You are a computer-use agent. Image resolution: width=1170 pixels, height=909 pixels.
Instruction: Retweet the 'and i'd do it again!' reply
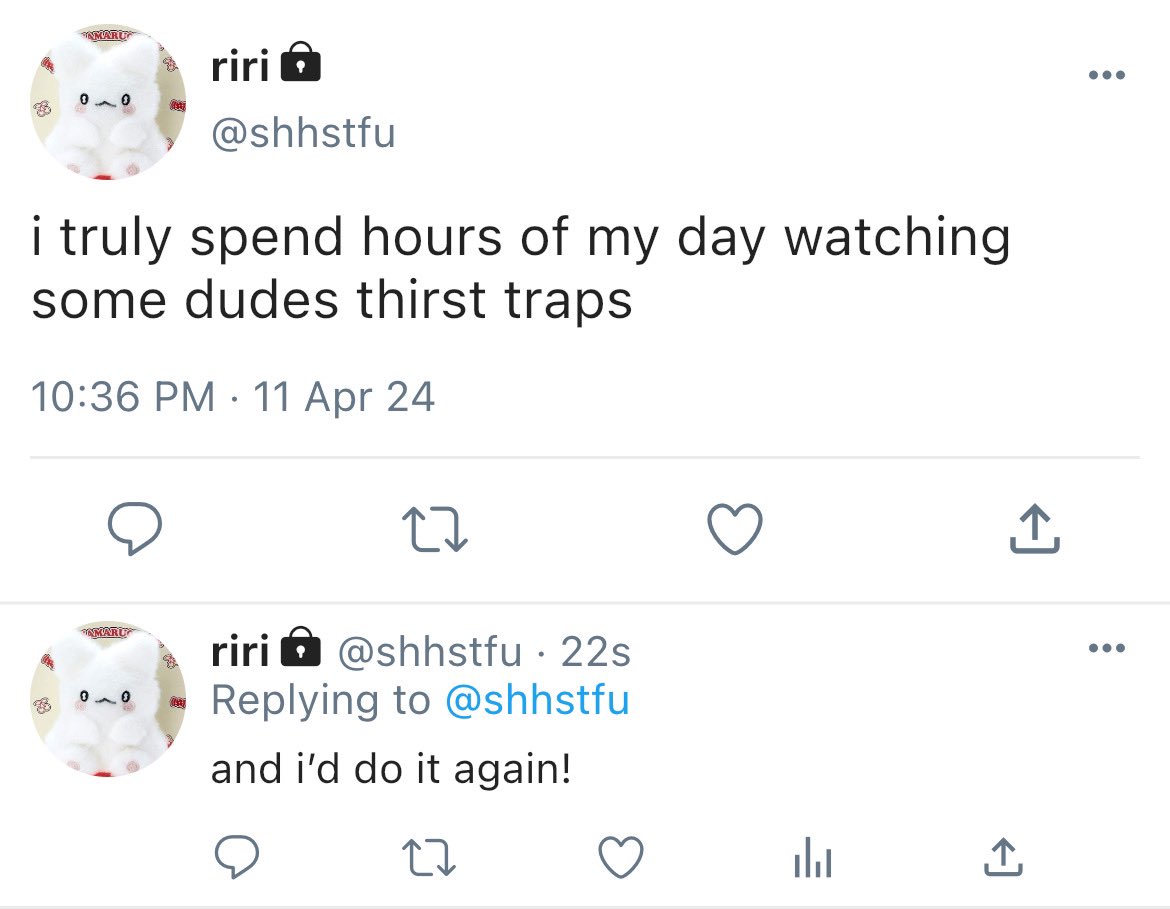429,858
